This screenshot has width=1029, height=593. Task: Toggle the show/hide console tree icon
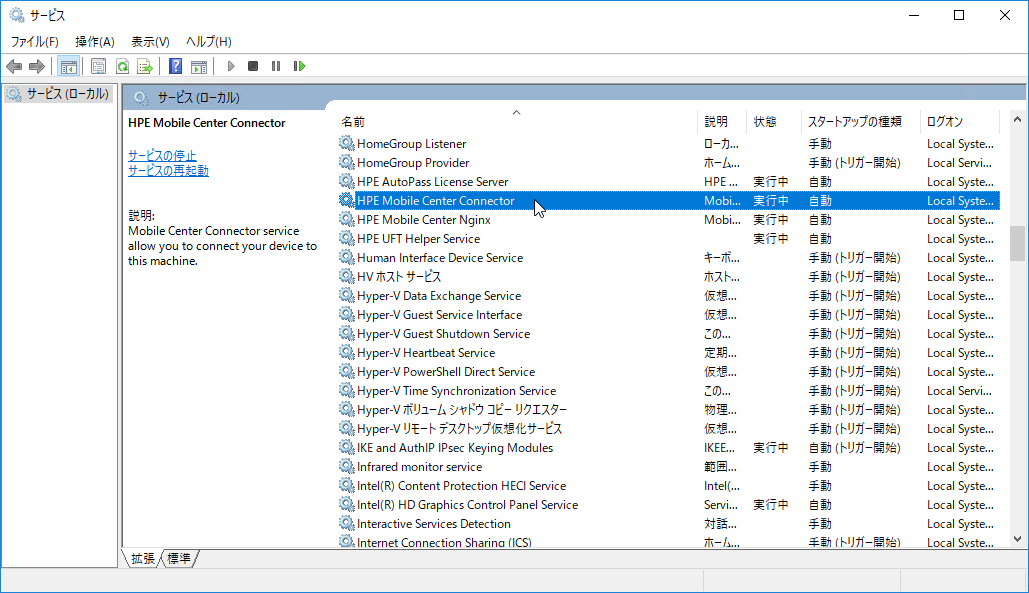point(68,66)
